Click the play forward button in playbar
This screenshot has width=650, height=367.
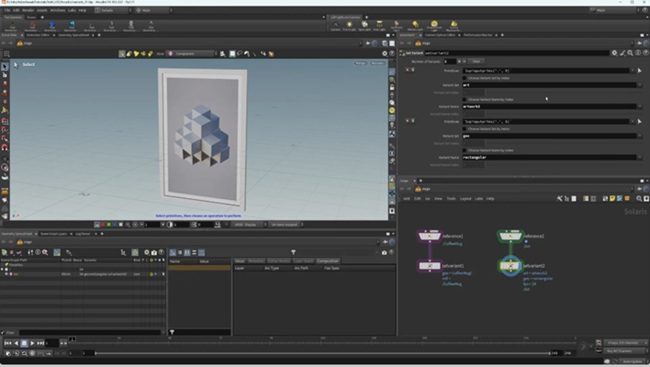[32, 343]
